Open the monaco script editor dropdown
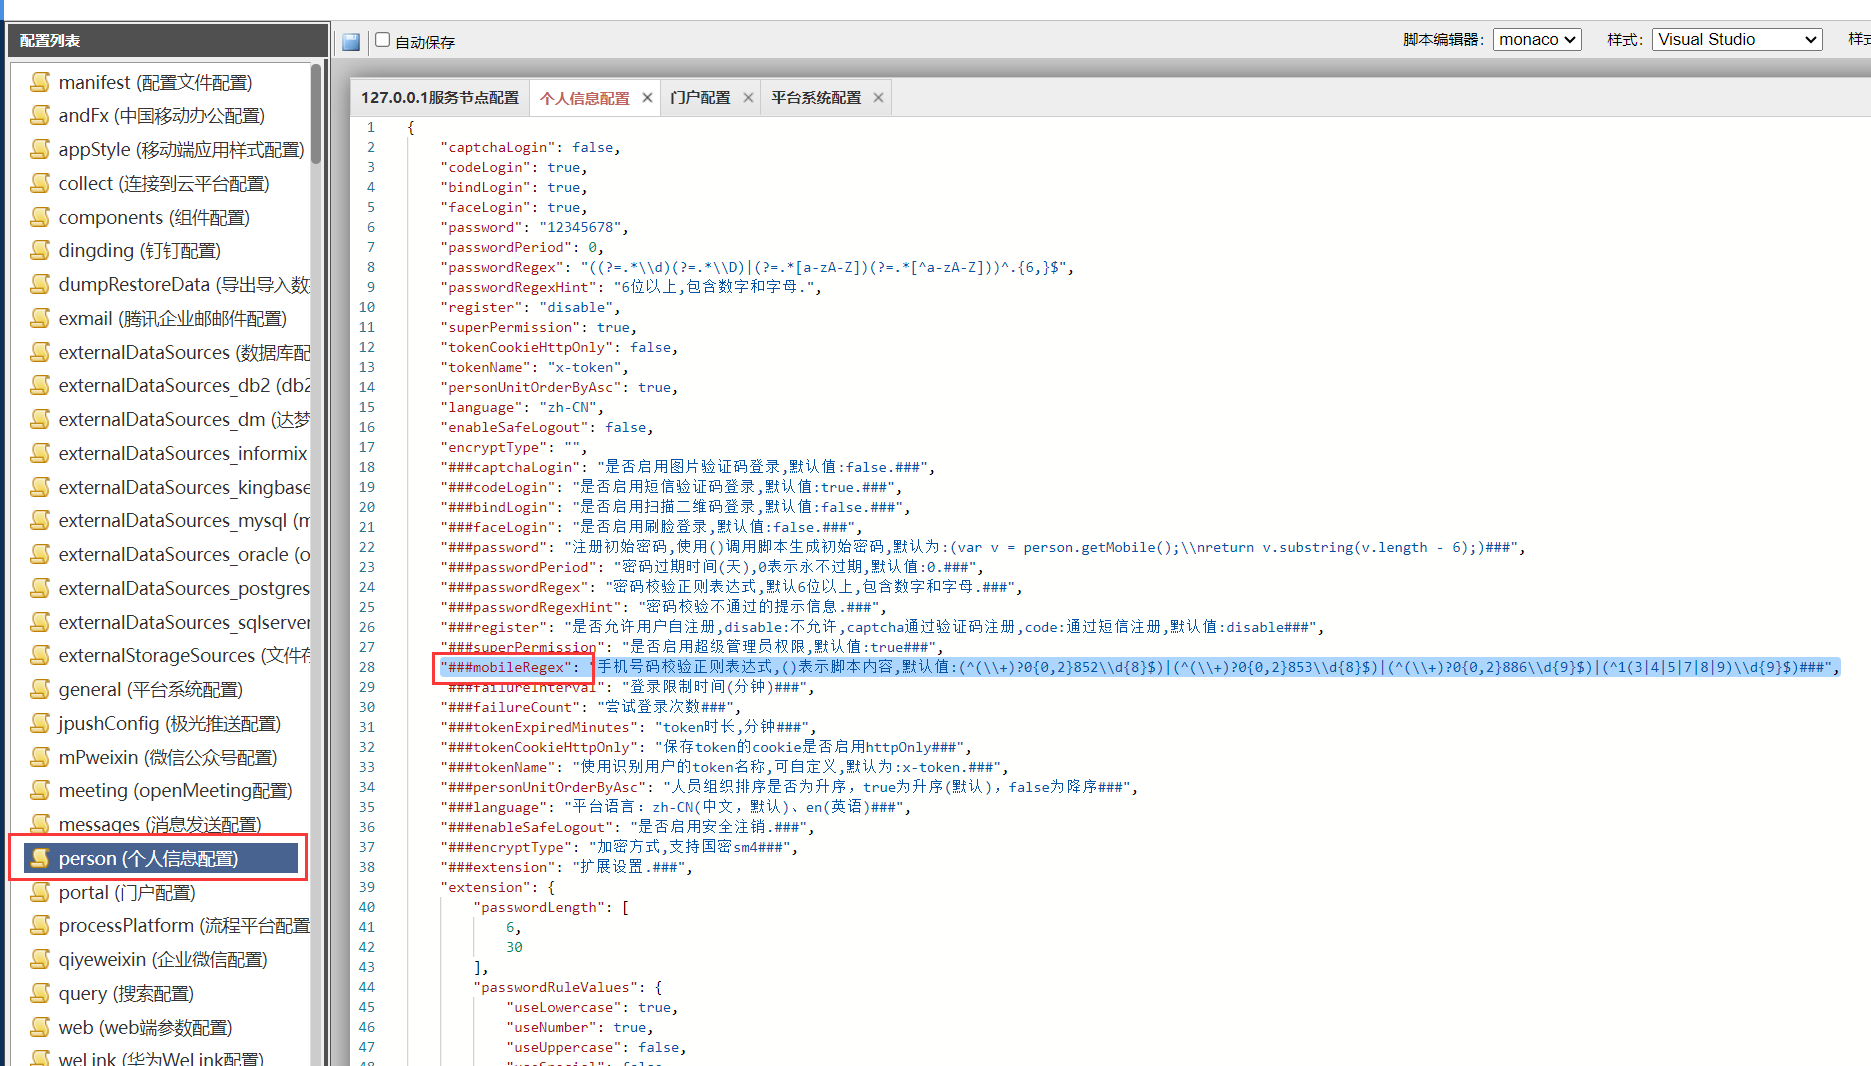 point(1537,40)
